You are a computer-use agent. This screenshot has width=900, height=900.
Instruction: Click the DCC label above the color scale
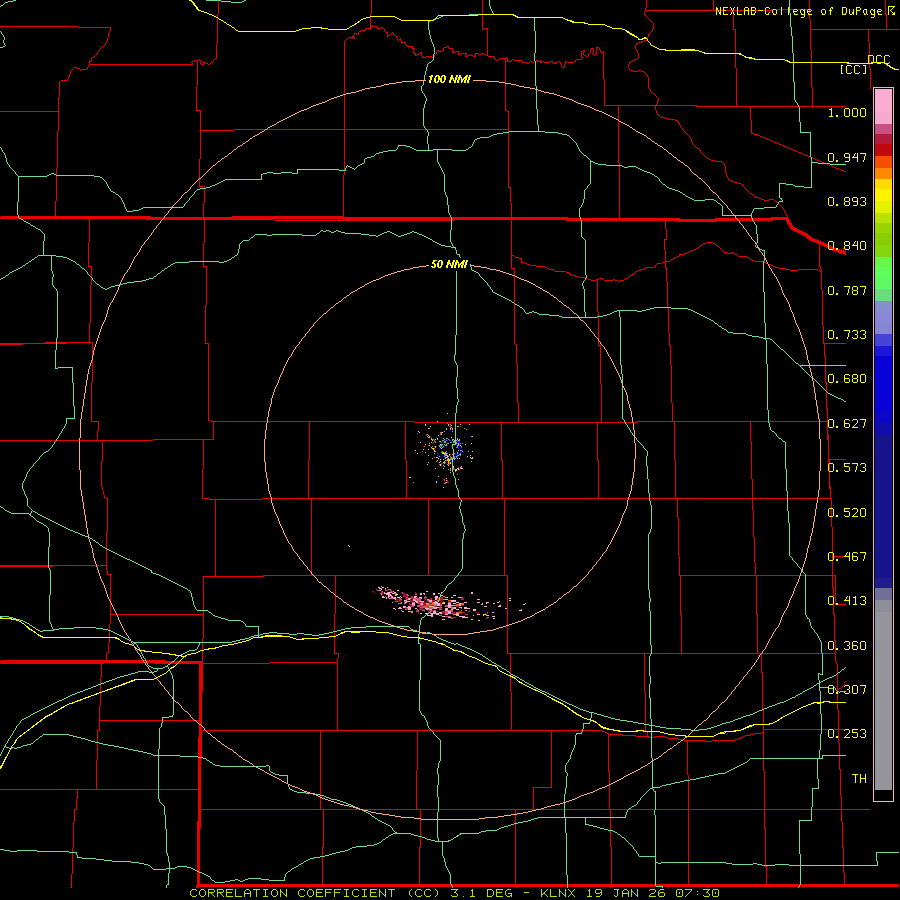879,60
